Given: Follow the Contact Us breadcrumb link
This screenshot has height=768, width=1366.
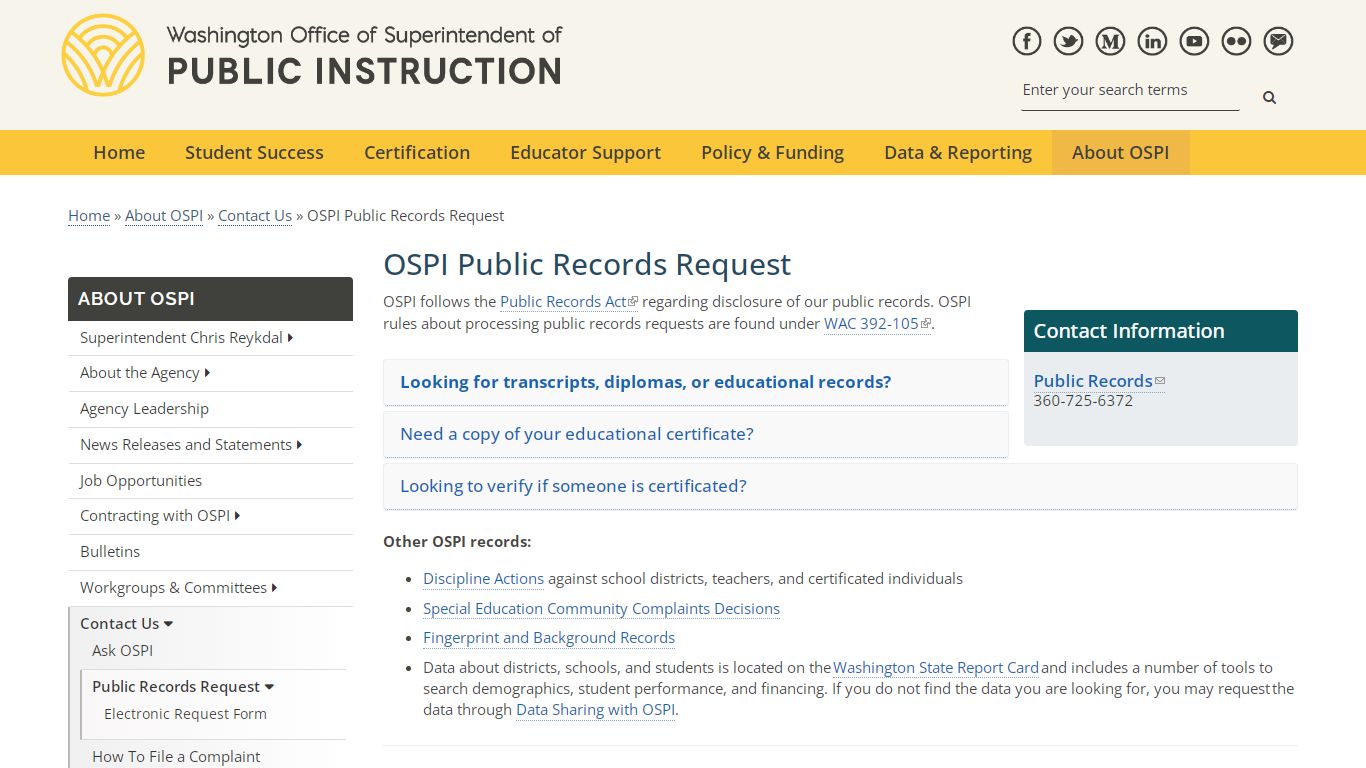Looking at the screenshot, I should (x=255, y=215).
